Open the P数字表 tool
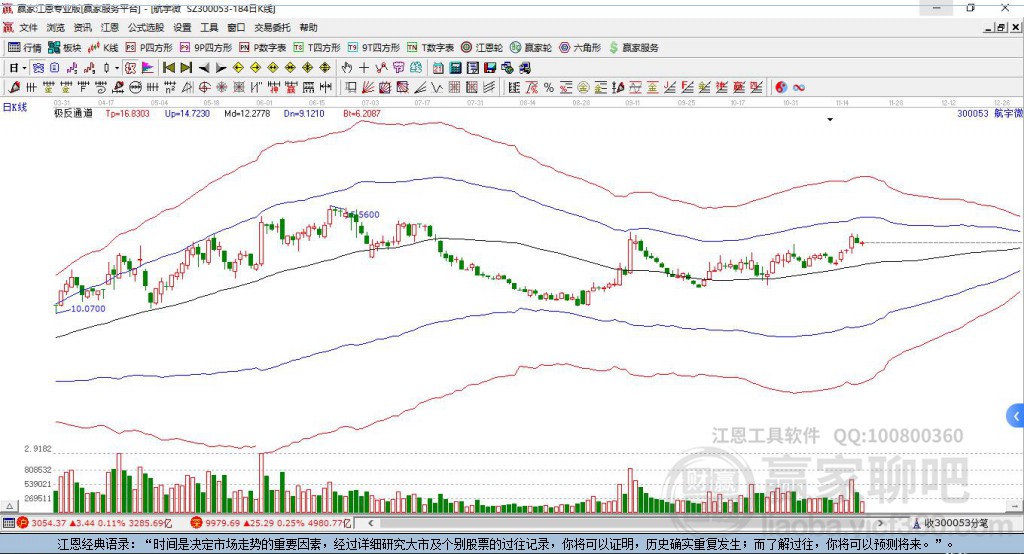This screenshot has height=554, width=1024. click(263, 48)
